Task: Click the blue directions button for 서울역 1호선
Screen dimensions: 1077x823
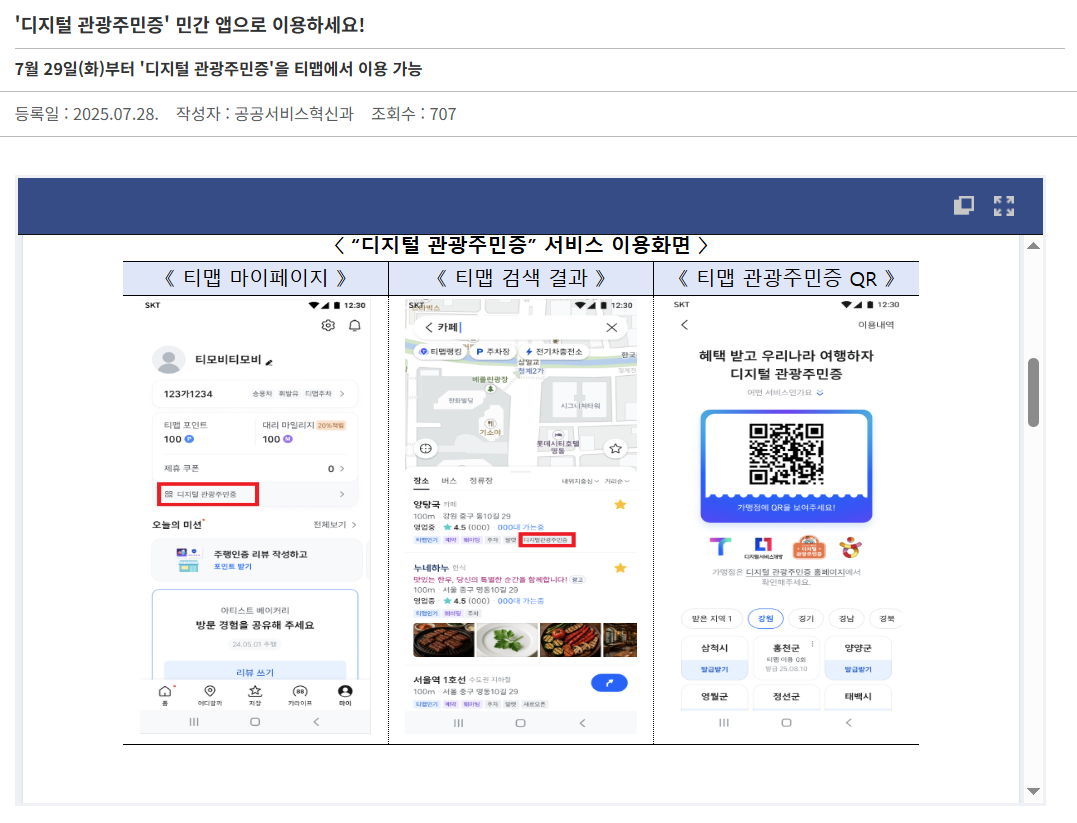Action: pyautogui.click(x=609, y=683)
